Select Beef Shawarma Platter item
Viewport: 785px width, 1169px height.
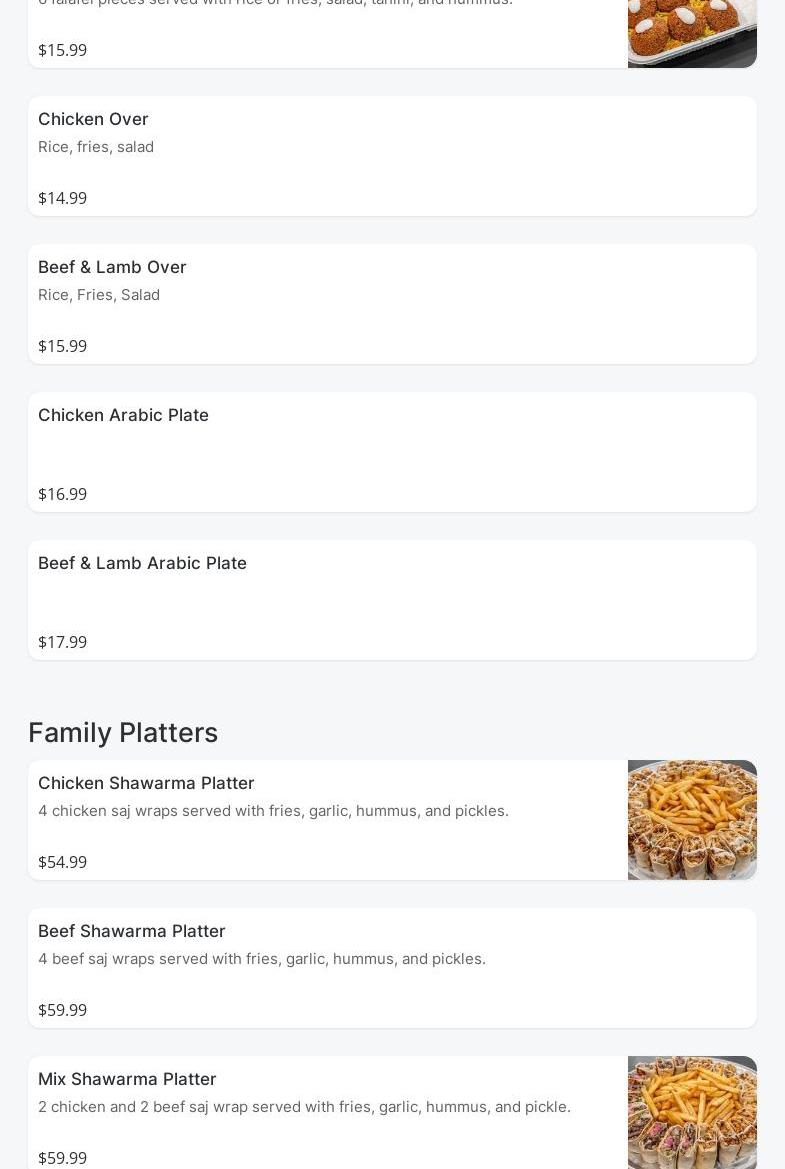(x=392, y=968)
